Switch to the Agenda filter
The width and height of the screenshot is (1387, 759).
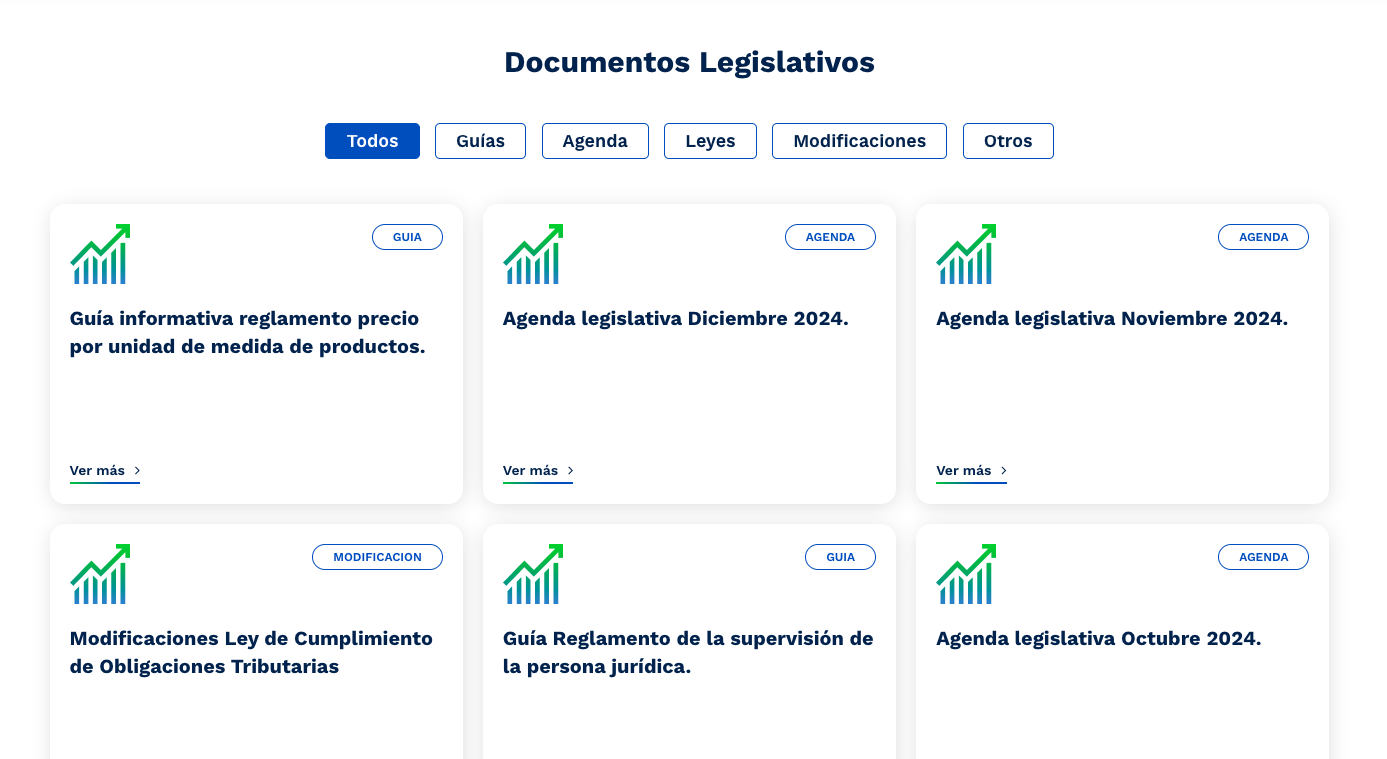coord(595,141)
